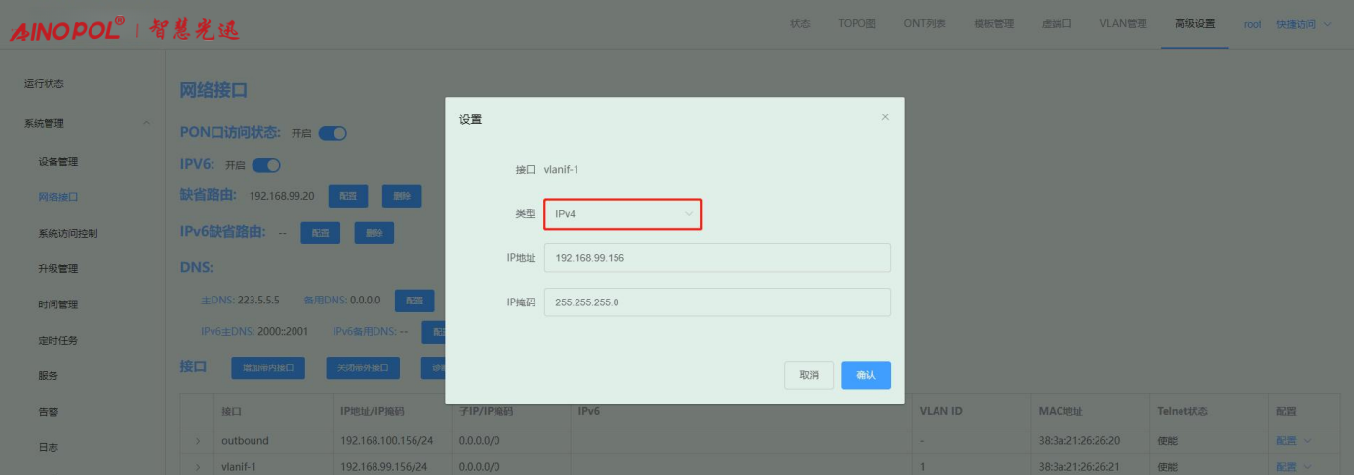Expand the outbound interface row
The width and height of the screenshot is (1354, 475).
tap(198, 441)
